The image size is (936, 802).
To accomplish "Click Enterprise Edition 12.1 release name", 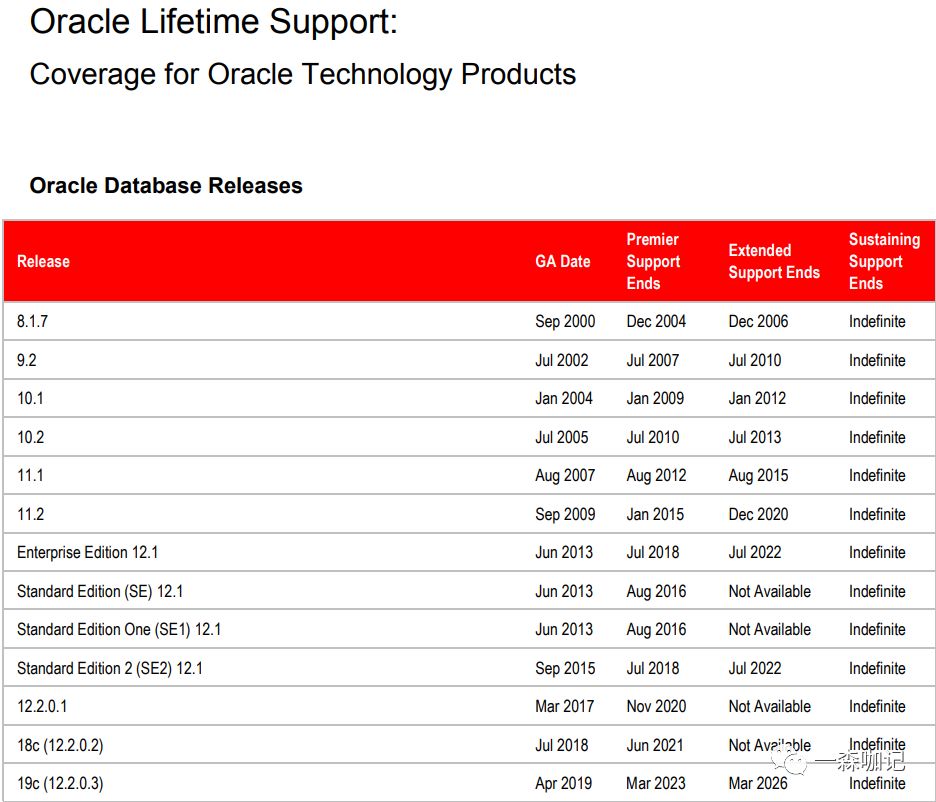I will click(x=87, y=553).
